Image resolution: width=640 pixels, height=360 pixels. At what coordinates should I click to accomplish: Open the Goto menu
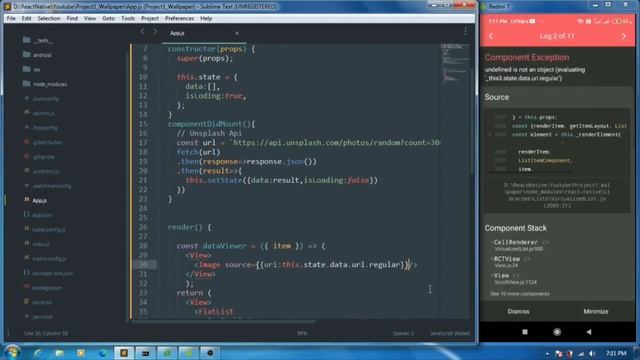(x=108, y=18)
